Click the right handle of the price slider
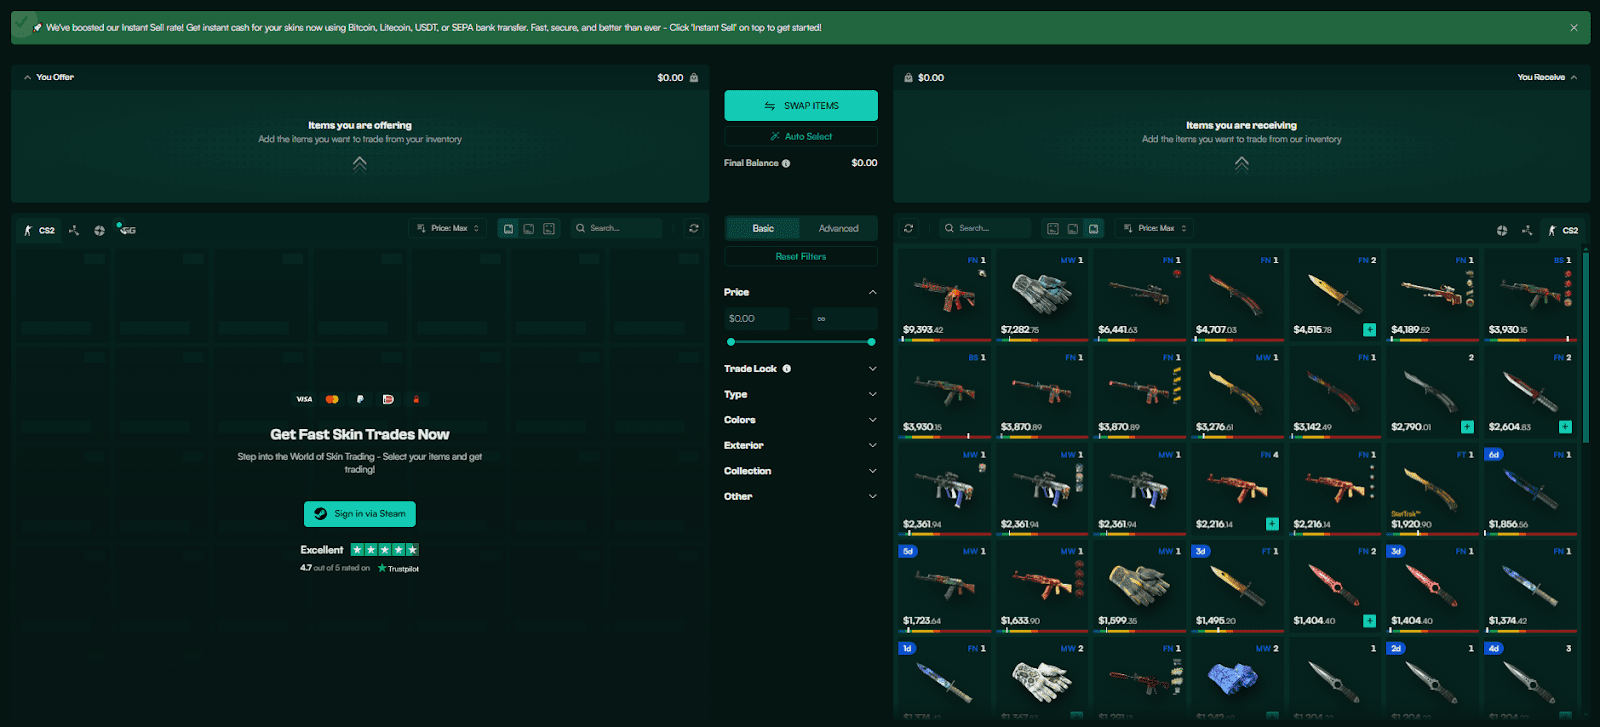This screenshot has width=1600, height=727. coord(871,342)
